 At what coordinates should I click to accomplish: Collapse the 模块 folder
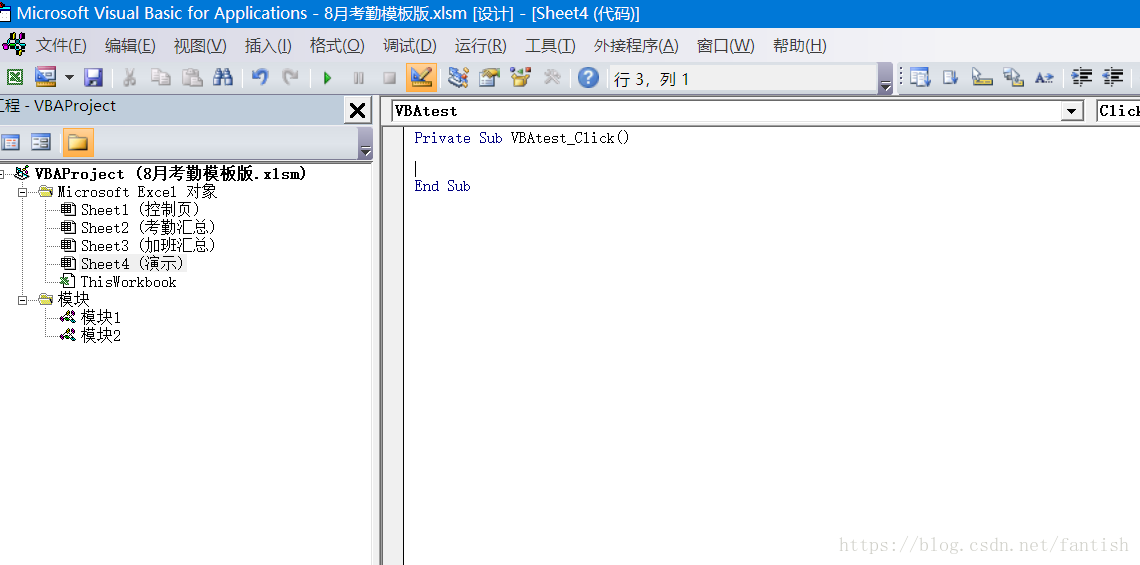23,300
